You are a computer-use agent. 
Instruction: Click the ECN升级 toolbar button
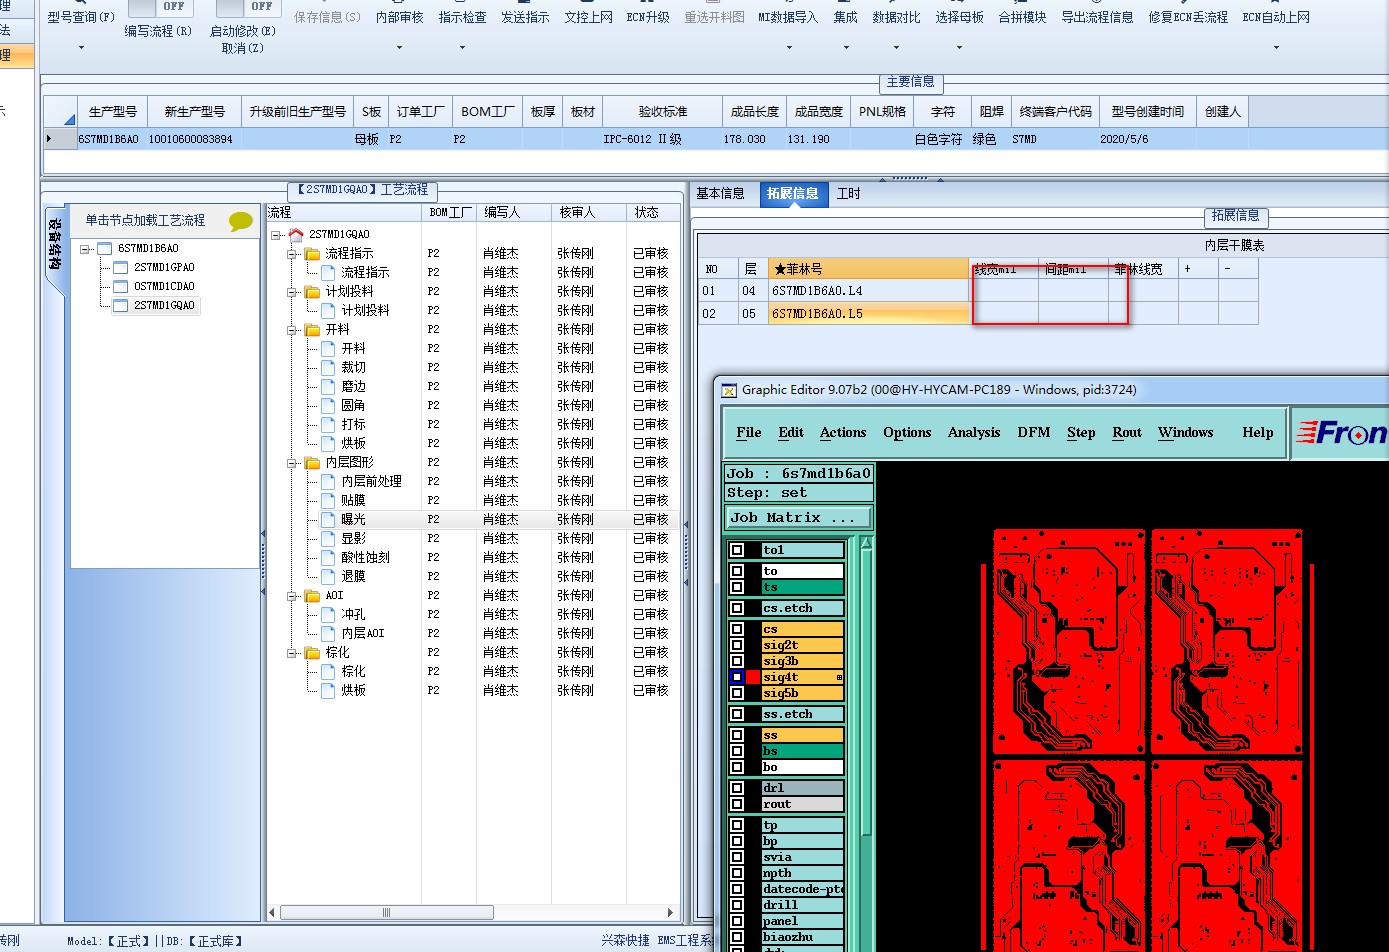pos(648,17)
